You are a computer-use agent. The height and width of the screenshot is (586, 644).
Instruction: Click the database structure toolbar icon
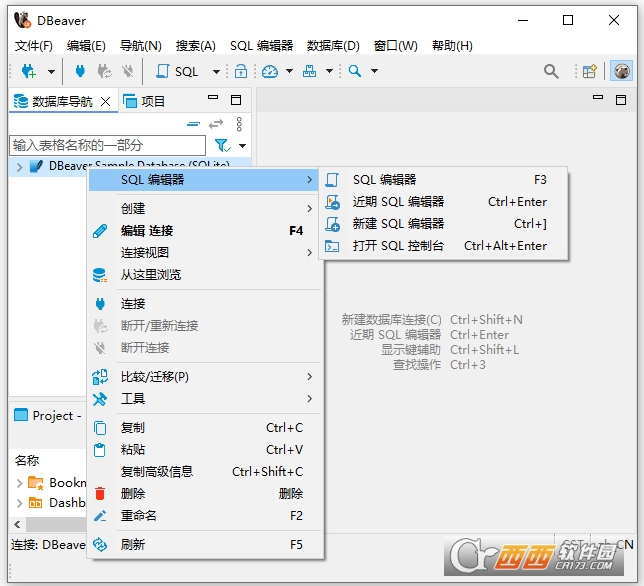pyautogui.click(x=310, y=71)
